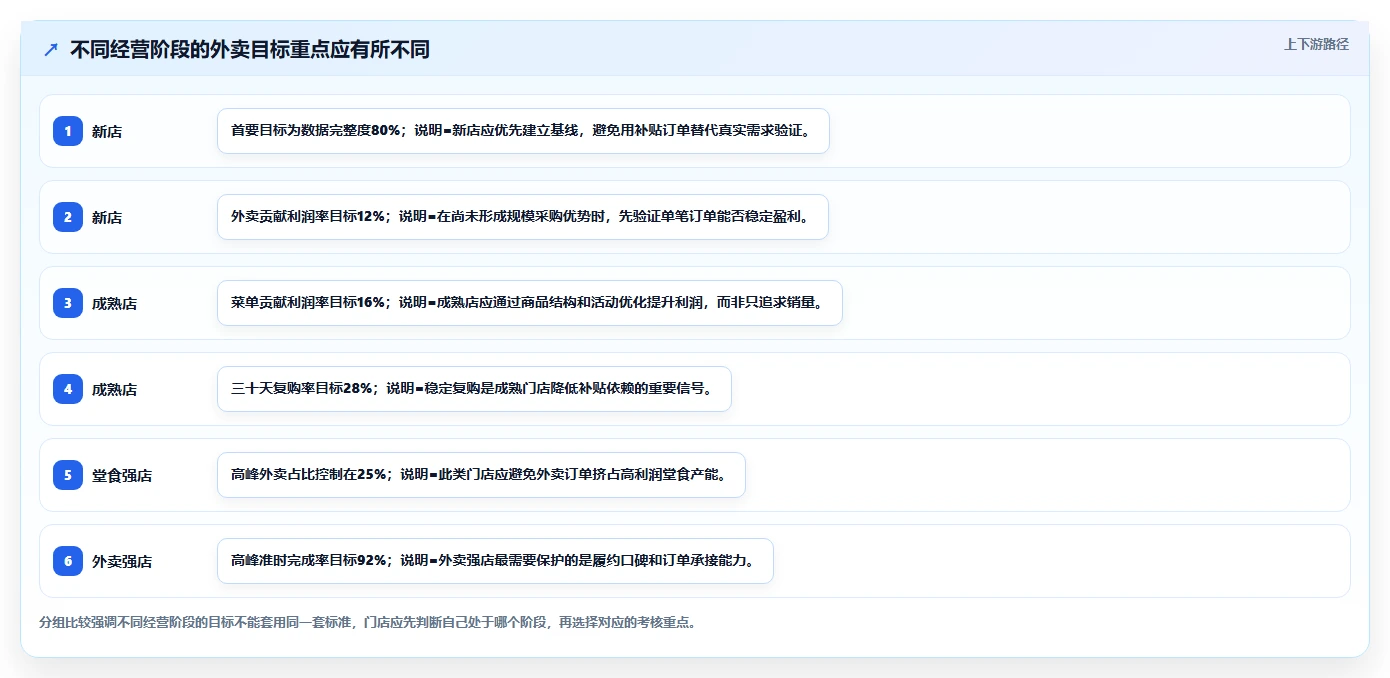Open the 外卖贡献利润率目标12% description box
The image size is (1390, 678).
523,217
